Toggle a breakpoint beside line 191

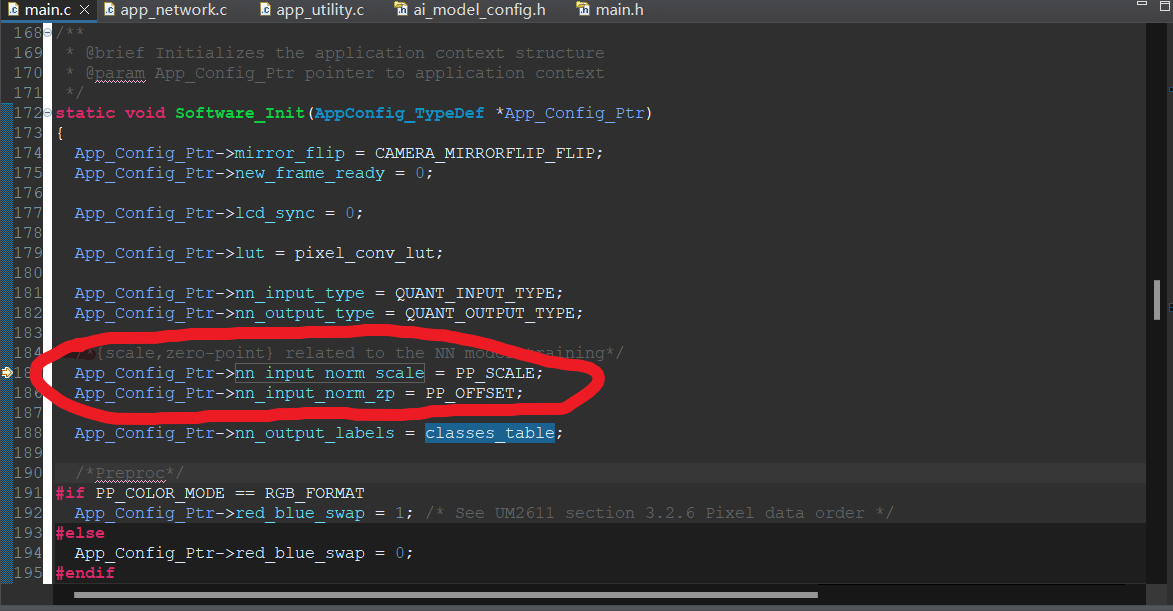pos(8,493)
